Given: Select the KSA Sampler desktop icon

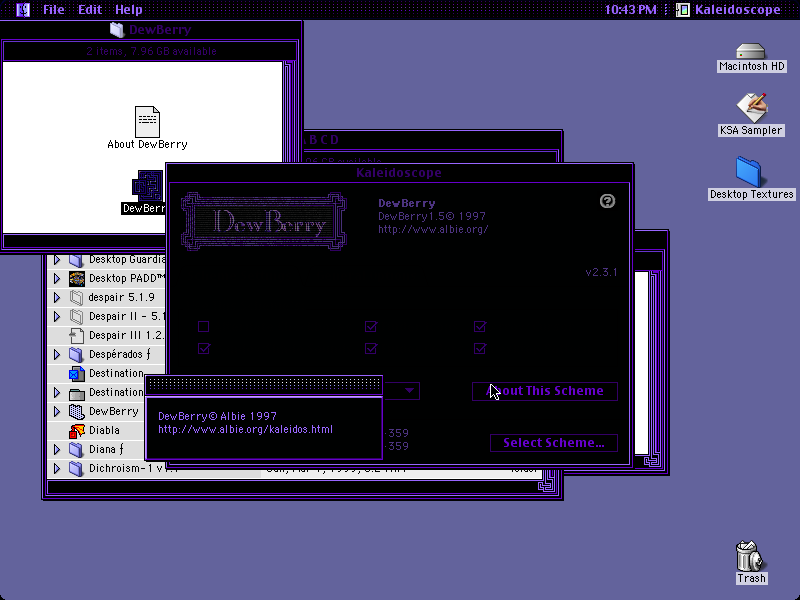Looking at the screenshot, I should (751, 107).
